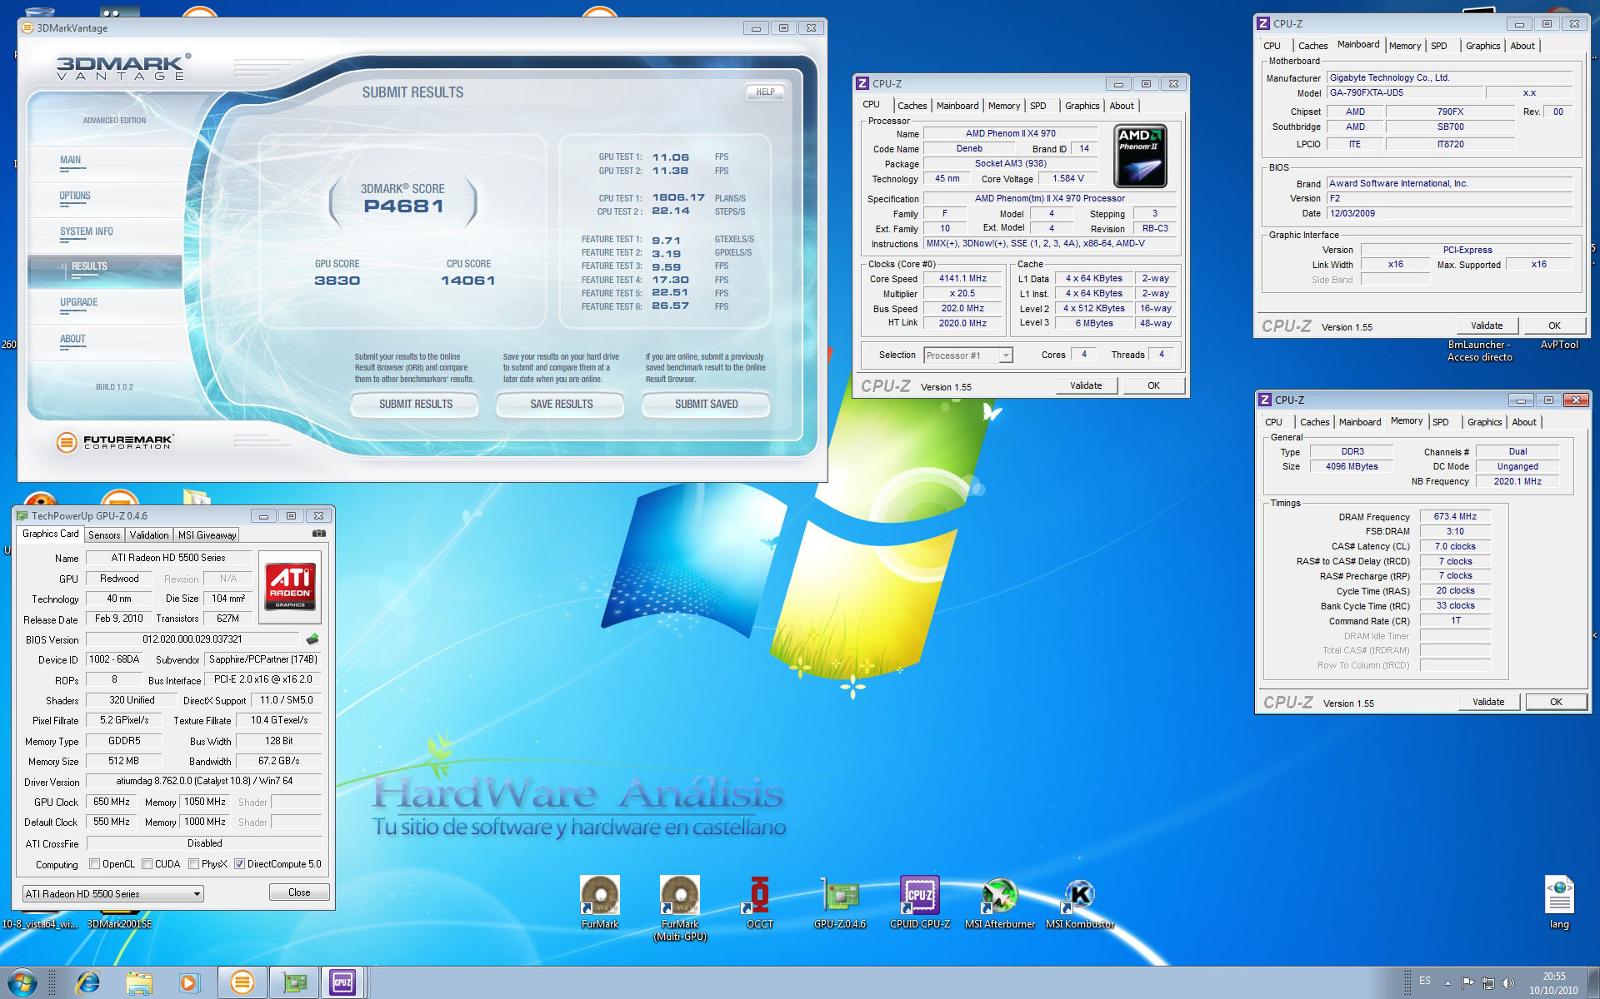Open the FurMark desktop shortcut
Image resolution: width=1600 pixels, height=999 pixels.
[x=600, y=901]
